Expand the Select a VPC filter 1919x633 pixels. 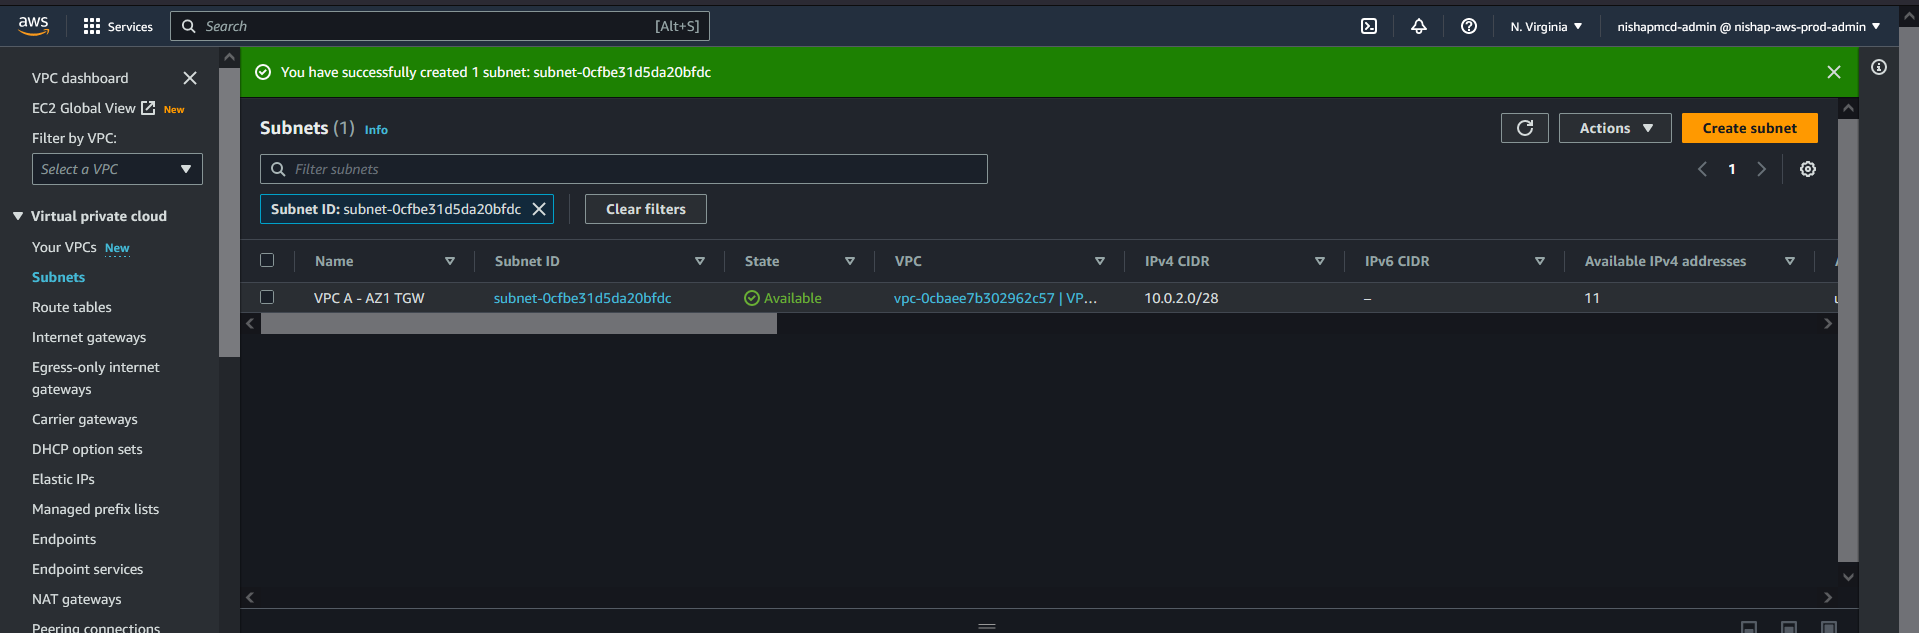(x=117, y=169)
